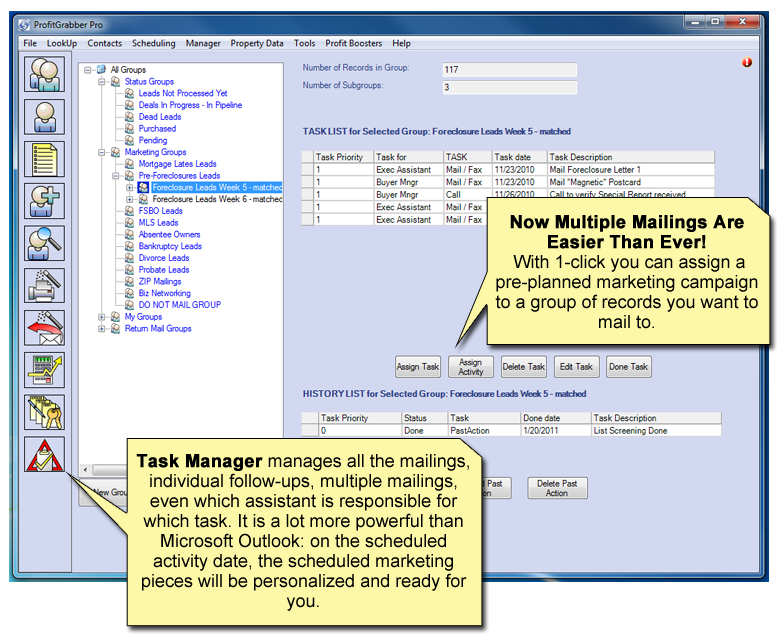This screenshot has height=638, width=780.
Task: Click the tree scrollbar left arrow
Action: pos(85,470)
